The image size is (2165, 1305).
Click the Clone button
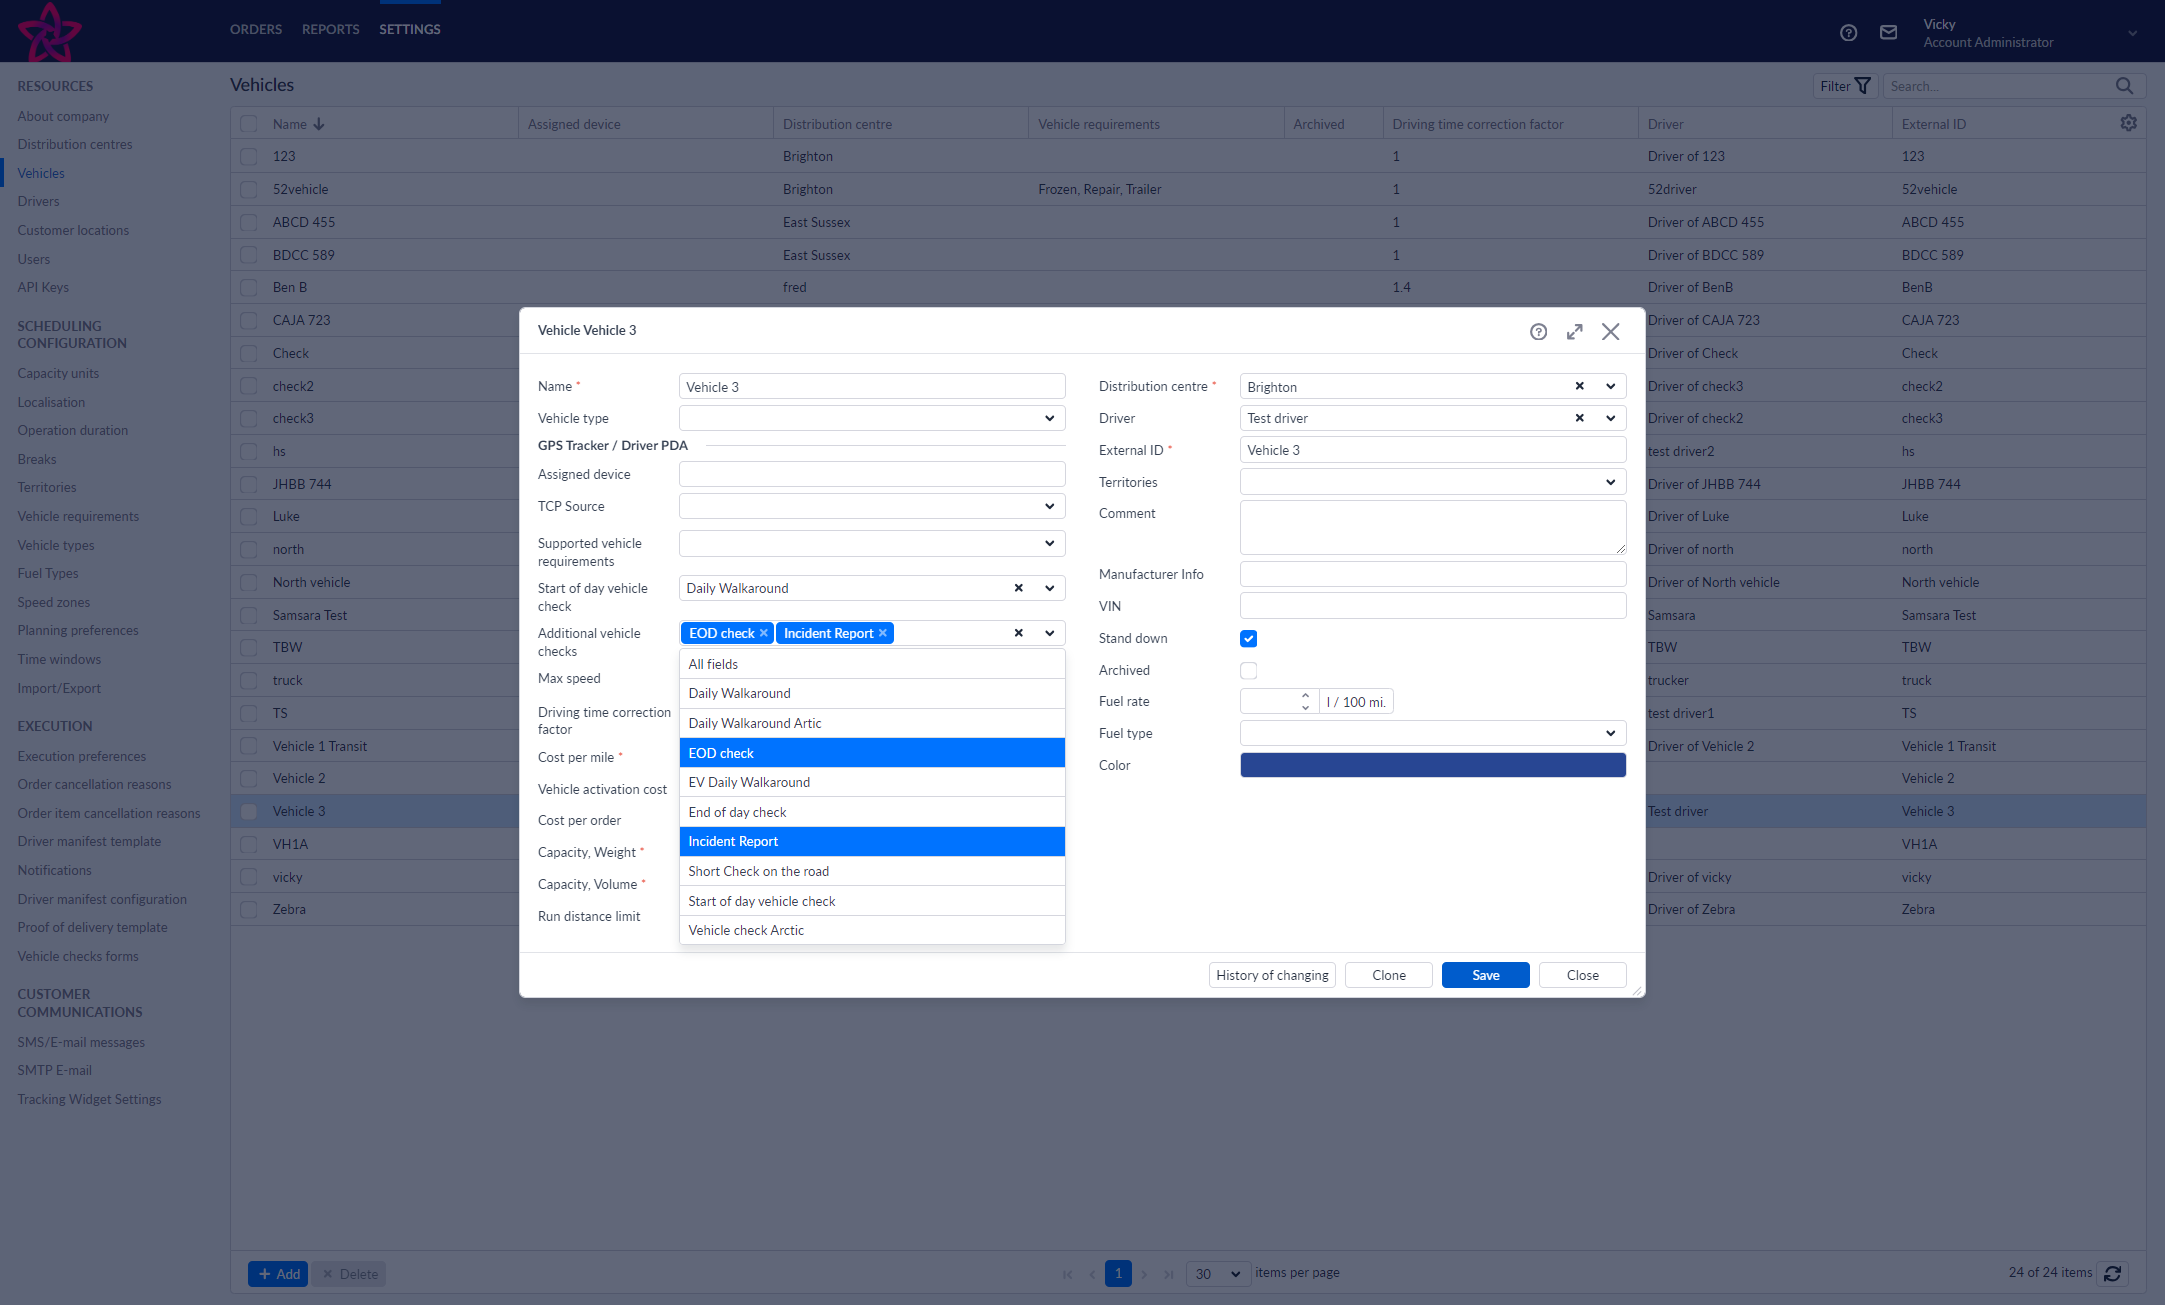point(1388,975)
